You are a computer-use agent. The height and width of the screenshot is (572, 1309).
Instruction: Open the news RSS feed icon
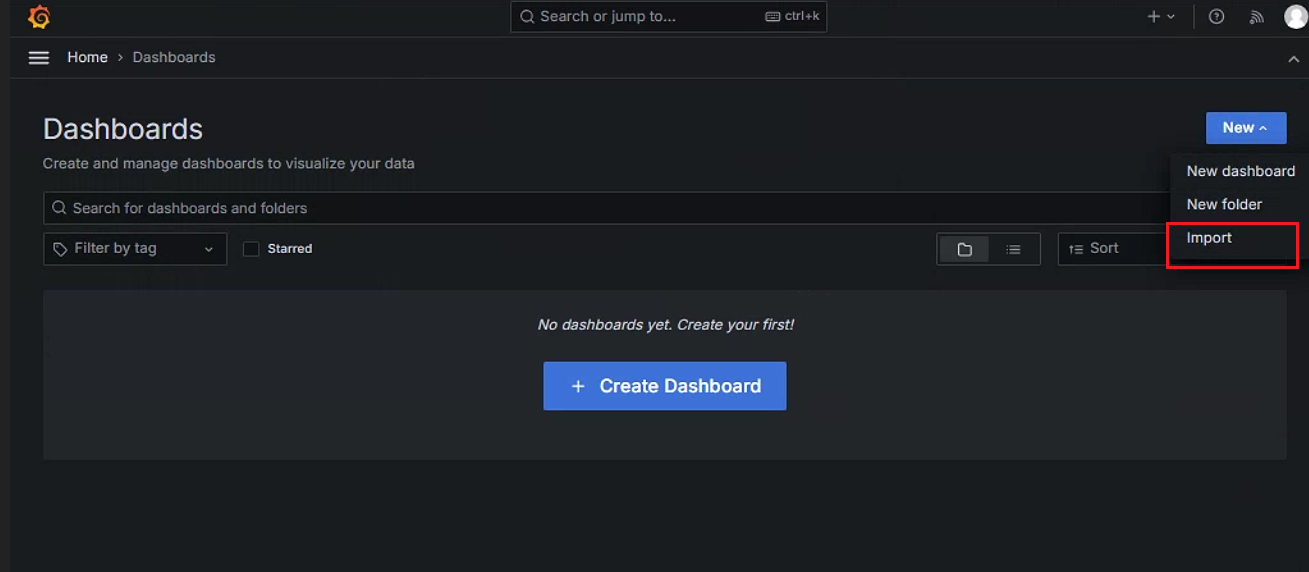pyautogui.click(x=1257, y=17)
